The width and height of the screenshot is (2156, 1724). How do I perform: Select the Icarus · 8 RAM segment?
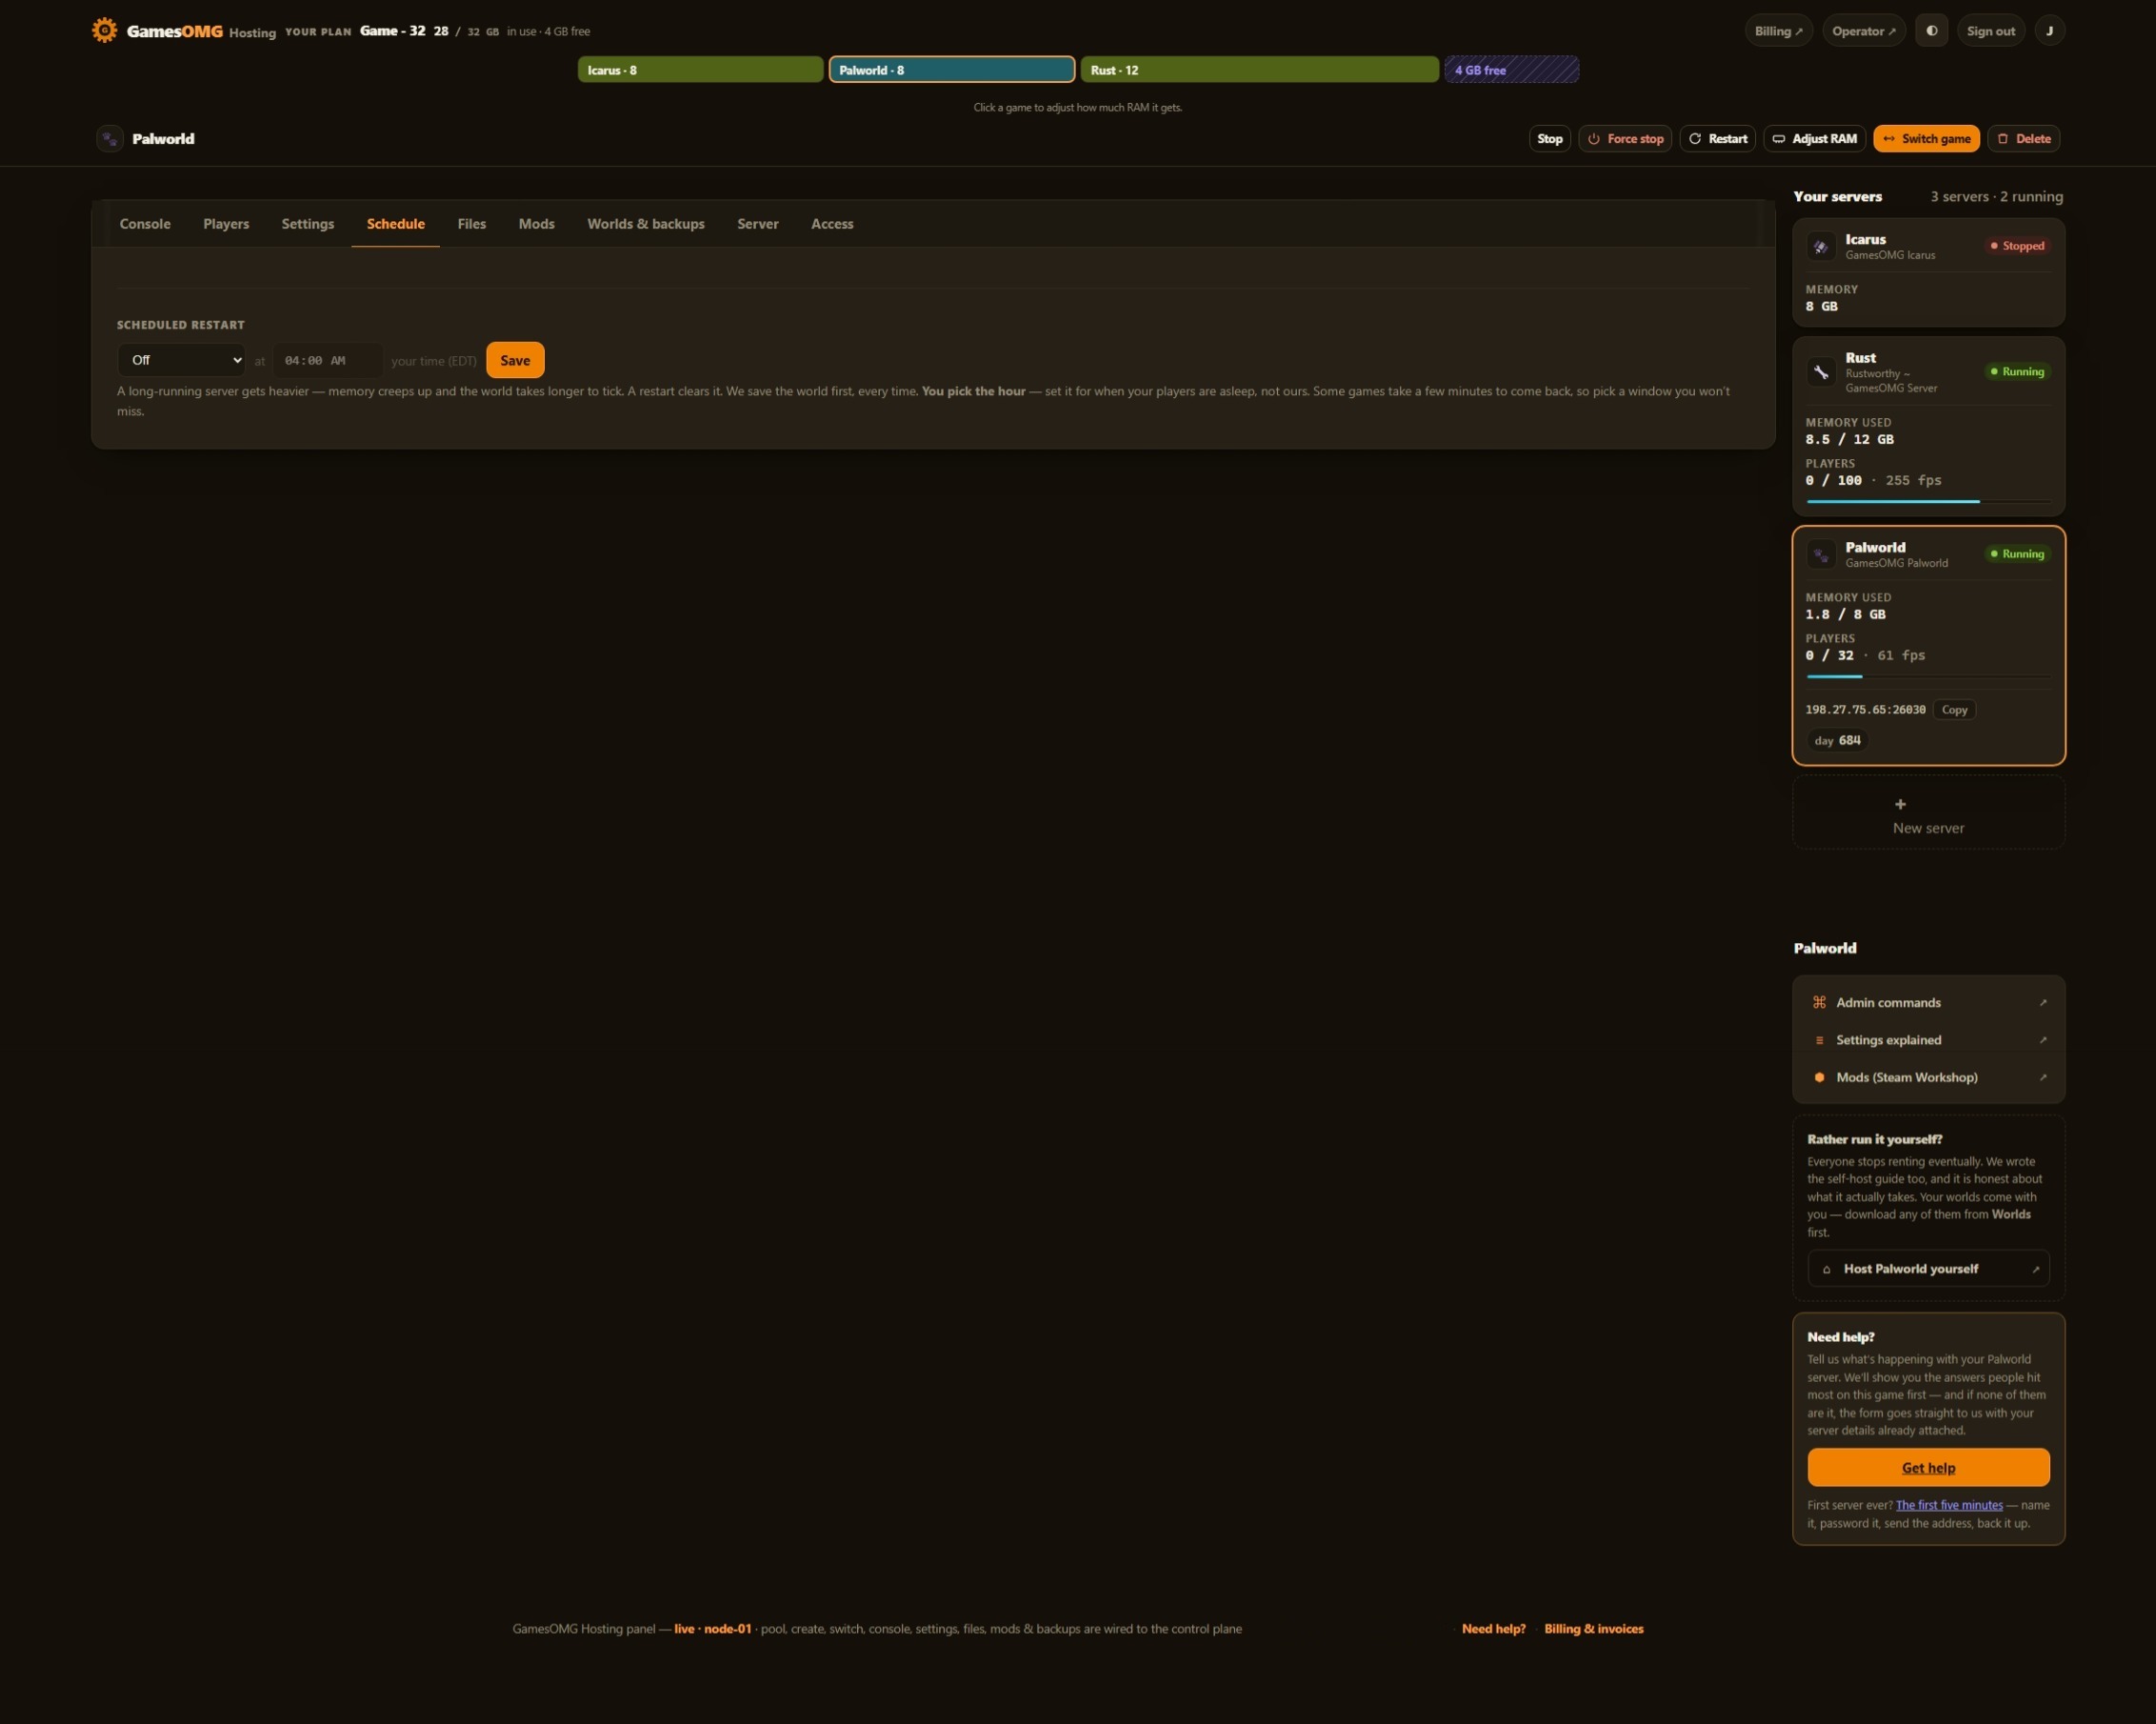click(700, 70)
